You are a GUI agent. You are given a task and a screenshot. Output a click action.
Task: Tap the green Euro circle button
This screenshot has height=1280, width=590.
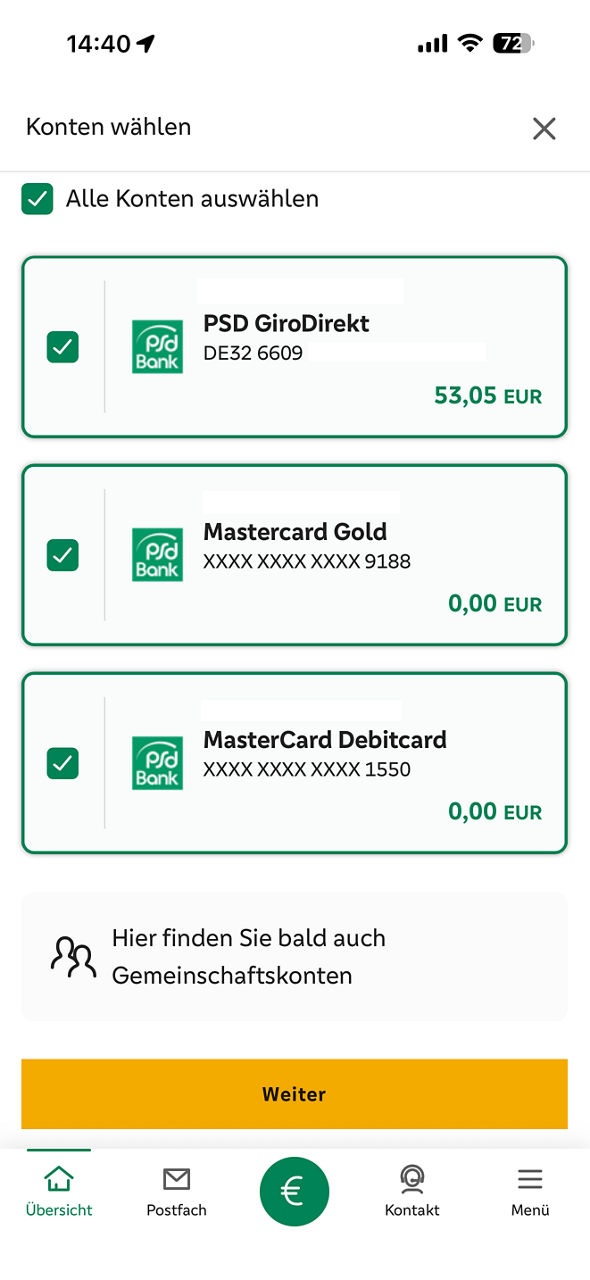pyautogui.click(x=294, y=1191)
